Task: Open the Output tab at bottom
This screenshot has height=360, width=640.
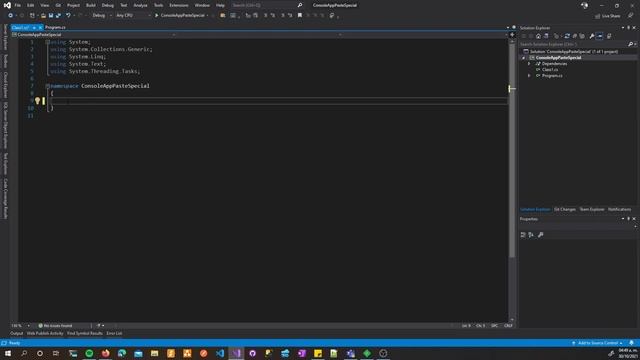Action: click(16, 333)
